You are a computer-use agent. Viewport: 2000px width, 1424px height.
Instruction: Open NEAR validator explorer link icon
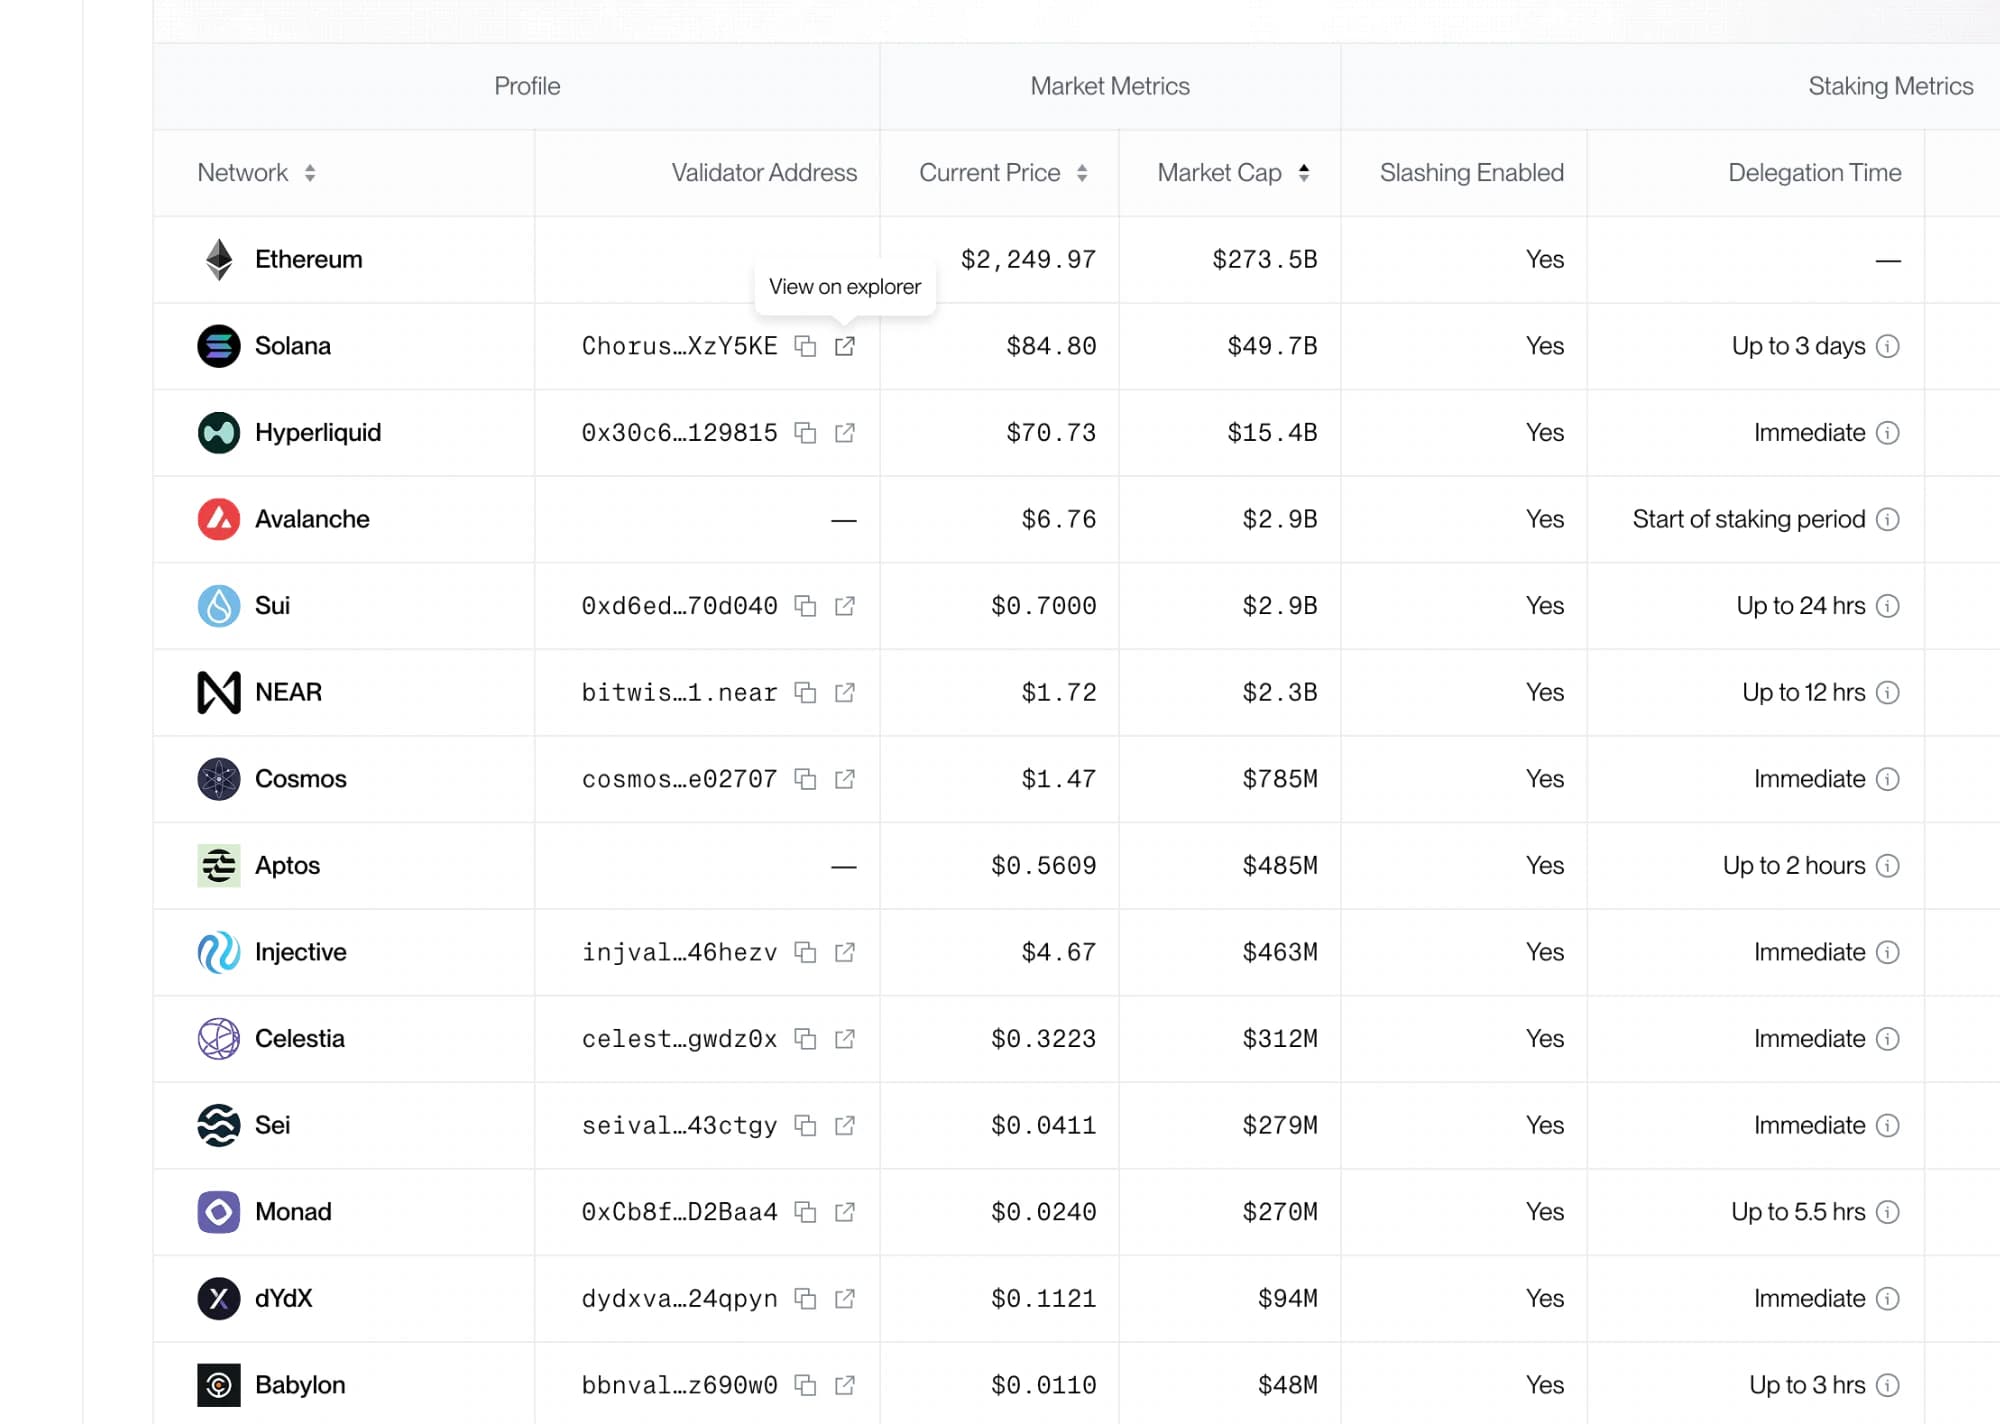[x=845, y=693]
